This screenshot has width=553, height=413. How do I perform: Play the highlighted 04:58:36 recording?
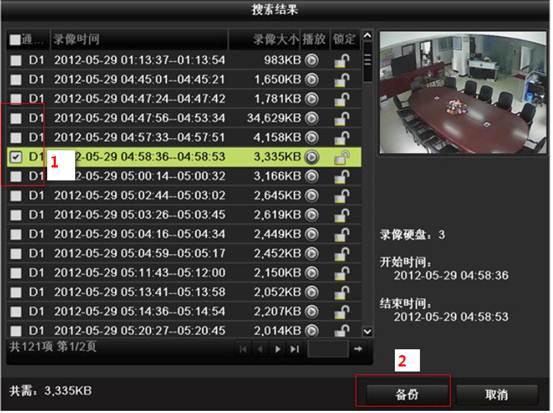[313, 157]
